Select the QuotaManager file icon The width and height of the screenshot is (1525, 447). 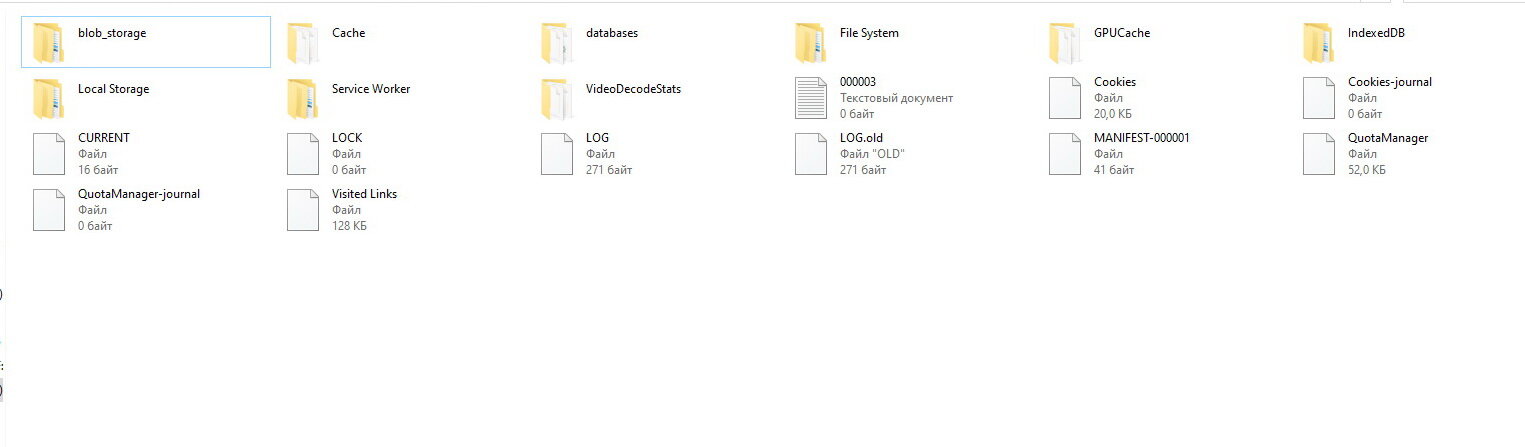click(x=1318, y=154)
